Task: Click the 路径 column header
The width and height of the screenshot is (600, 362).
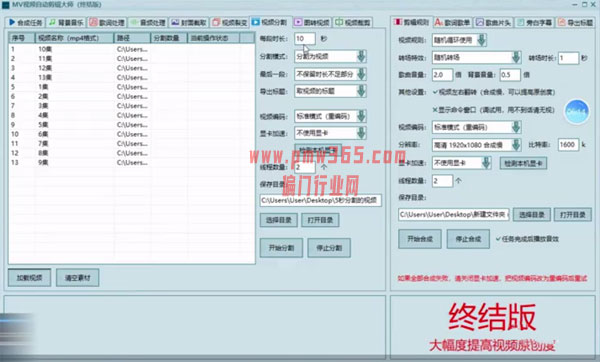Action: (x=132, y=38)
